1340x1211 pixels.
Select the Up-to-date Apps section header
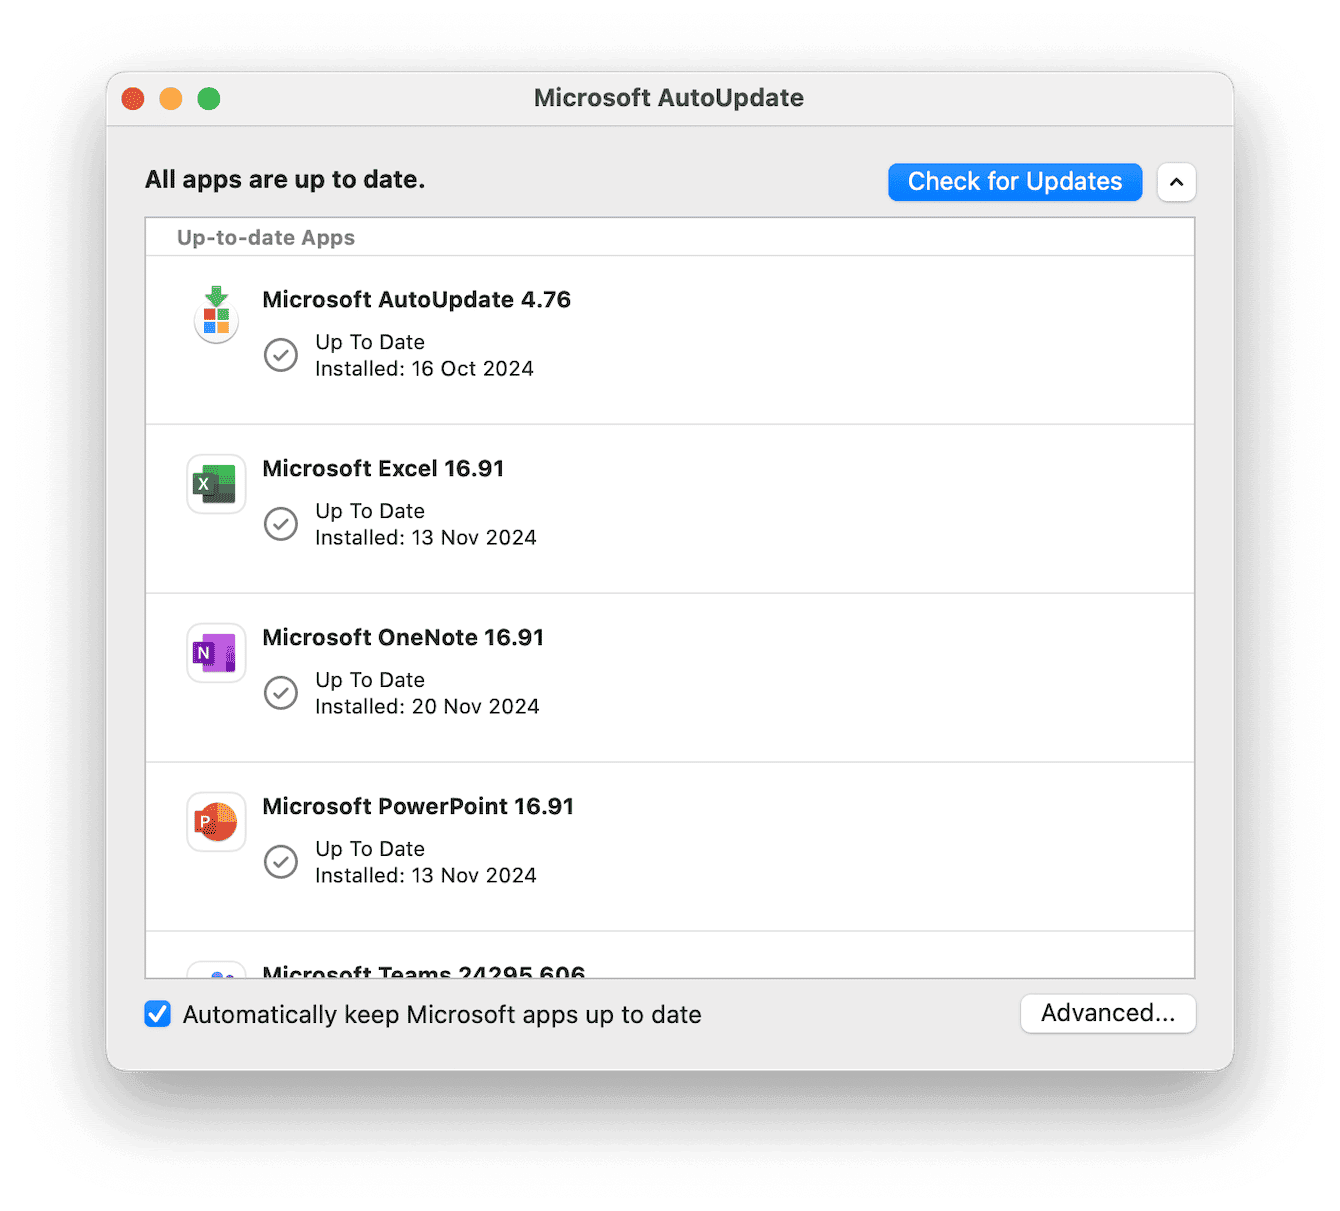click(265, 237)
